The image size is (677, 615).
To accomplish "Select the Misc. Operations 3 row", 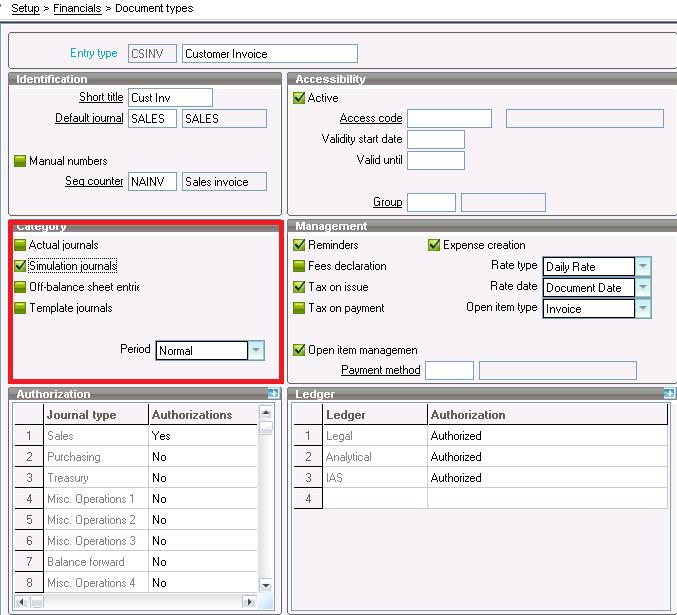I will pos(96,541).
